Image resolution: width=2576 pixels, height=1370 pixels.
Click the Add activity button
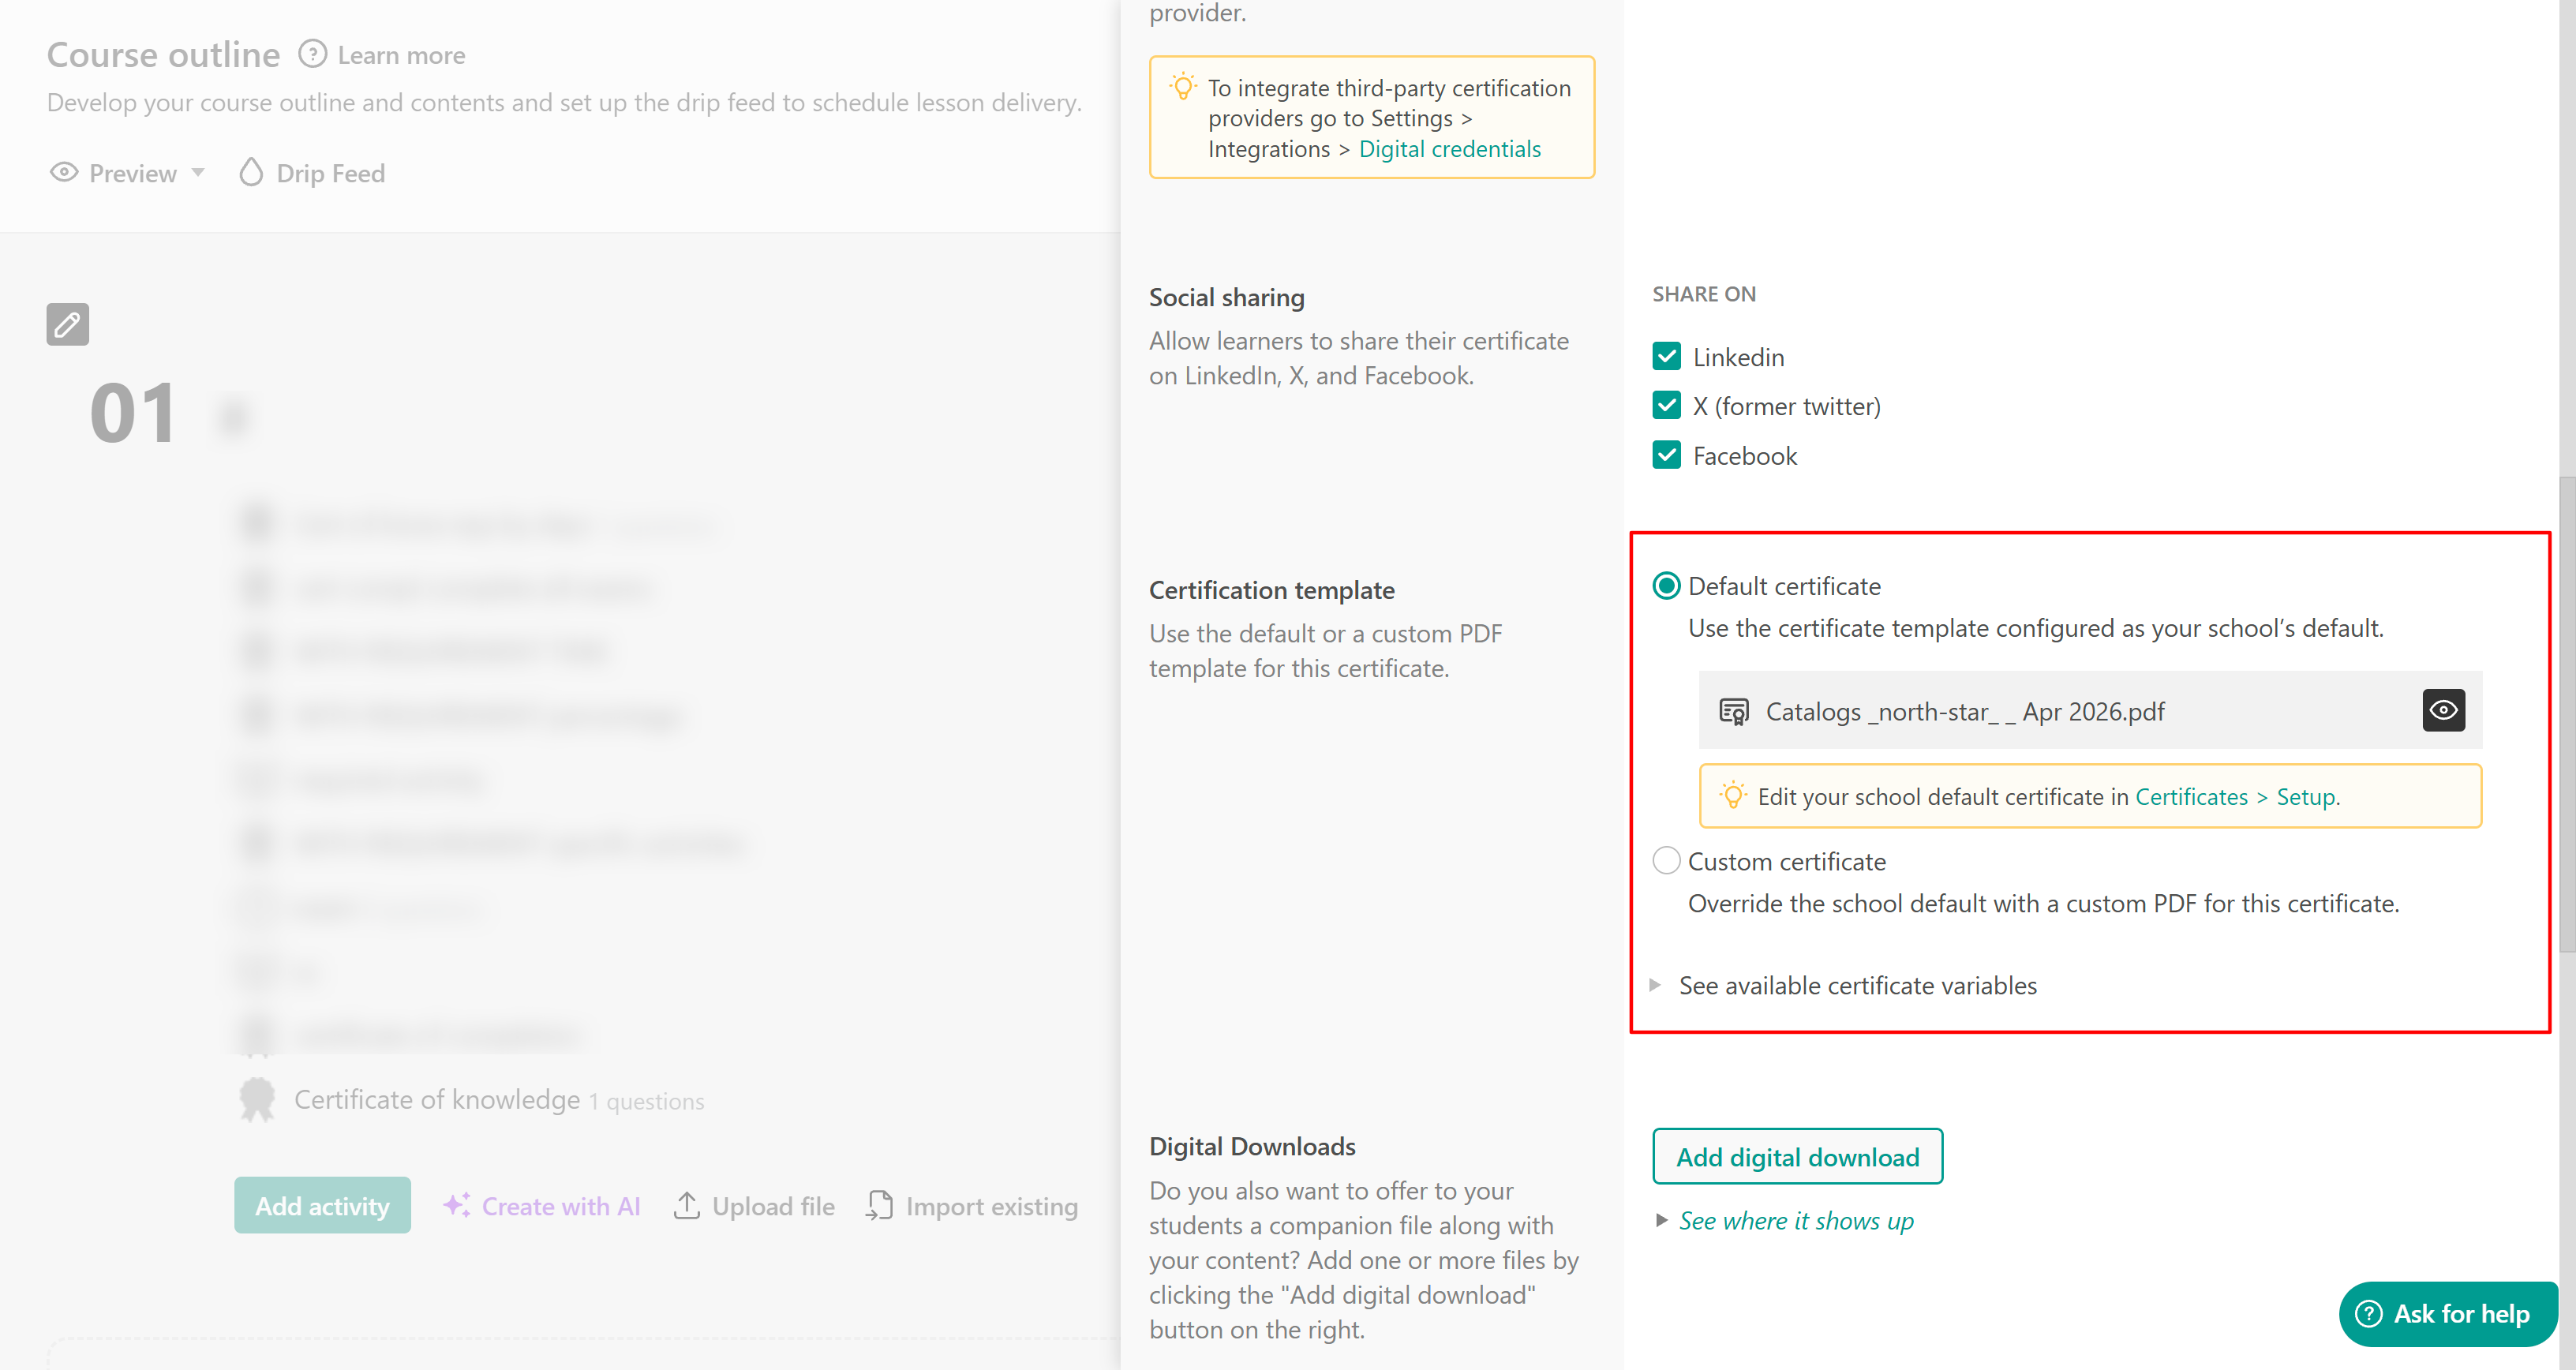pos(322,1206)
